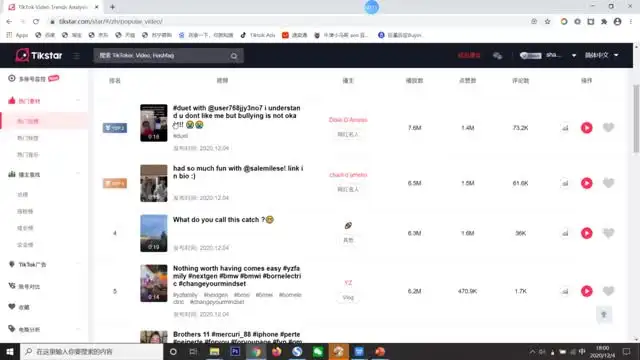The image size is (640, 360).
Task: Open WeChat from the taskbar
Action: point(318,351)
